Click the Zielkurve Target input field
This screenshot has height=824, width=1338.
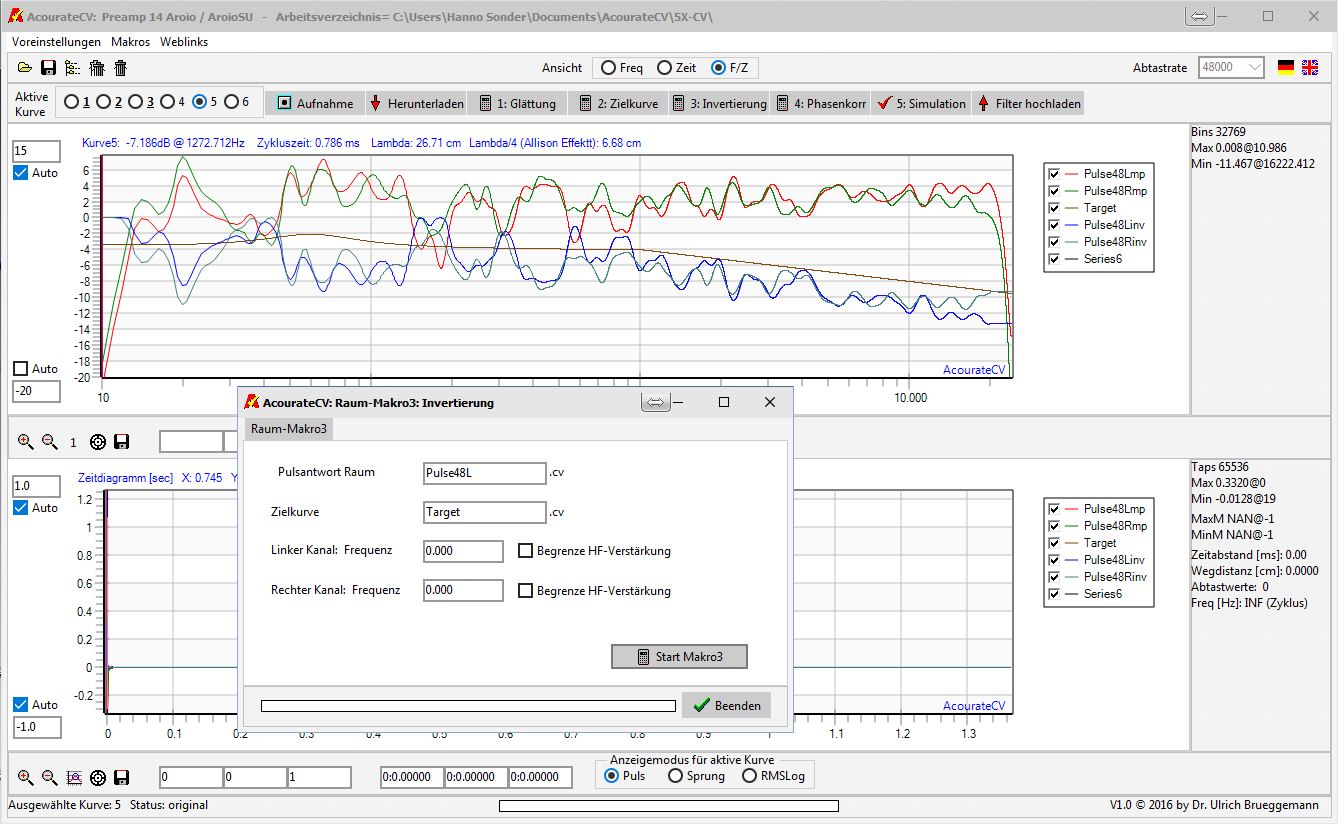[x=485, y=512]
